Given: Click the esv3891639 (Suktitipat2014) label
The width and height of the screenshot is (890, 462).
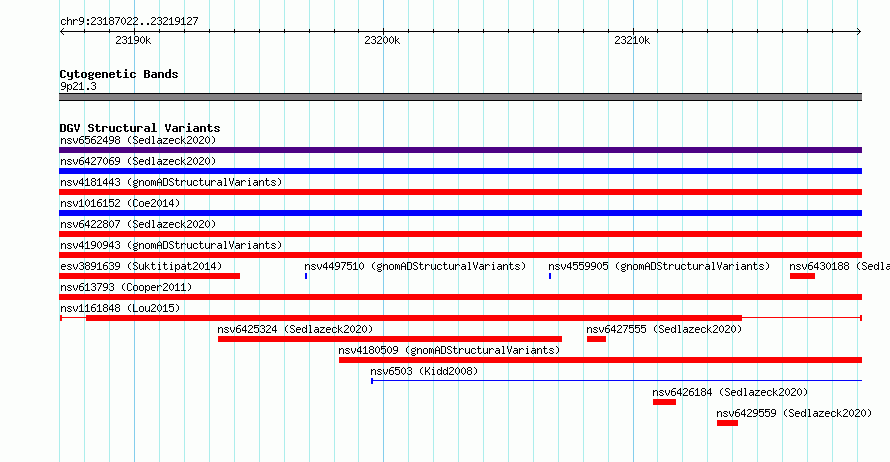Looking at the screenshot, I should click(x=141, y=266).
